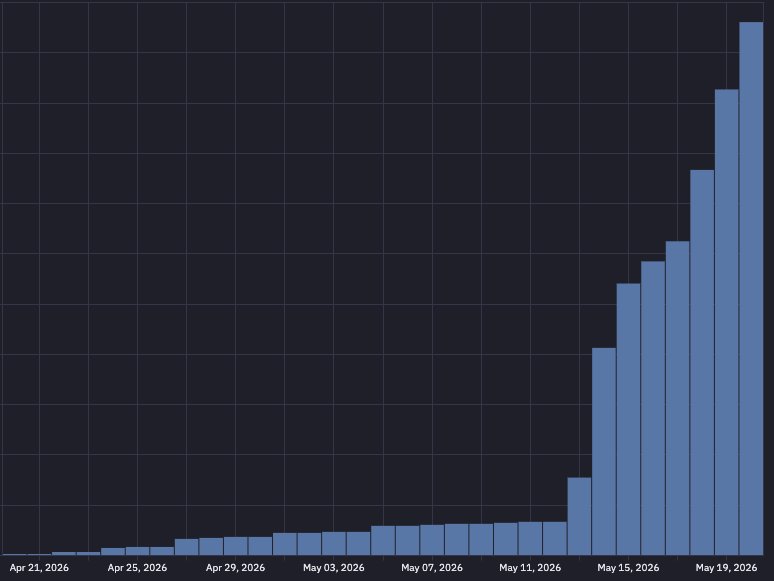774x581 pixels.
Task: Click the May 14 bar
Action: coord(604,451)
